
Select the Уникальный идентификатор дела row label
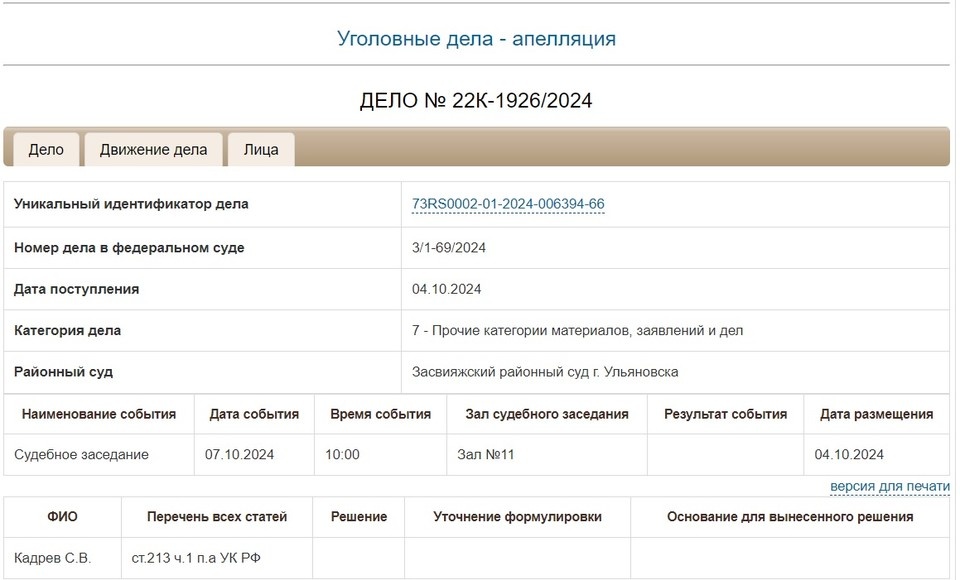click(132, 204)
